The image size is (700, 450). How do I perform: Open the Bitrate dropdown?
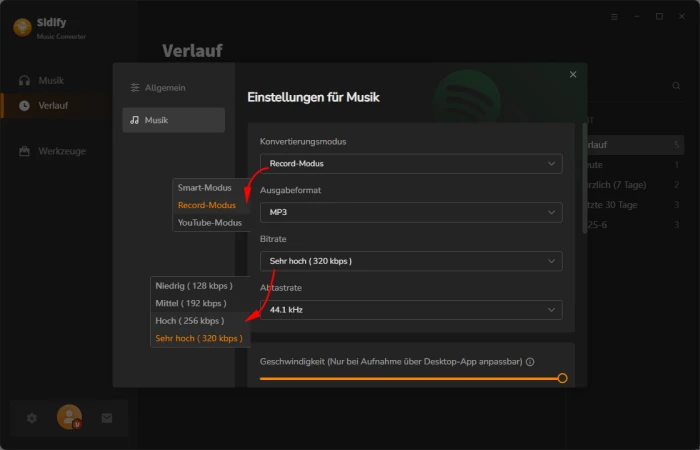tap(411, 261)
